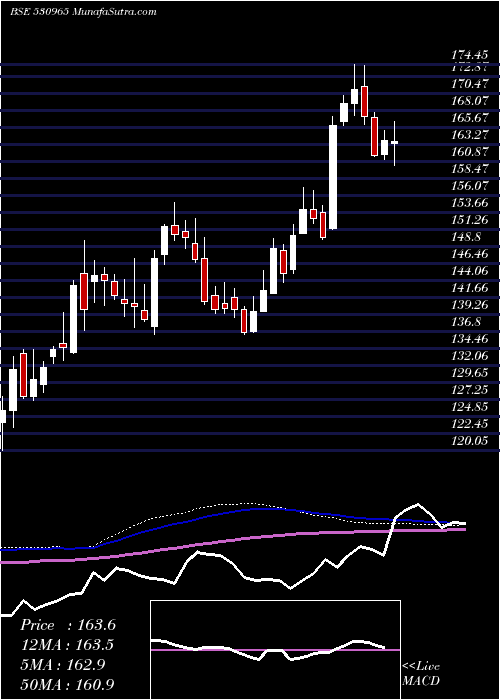
Task: Click the 139.26 price axis label
Action: [469, 305]
